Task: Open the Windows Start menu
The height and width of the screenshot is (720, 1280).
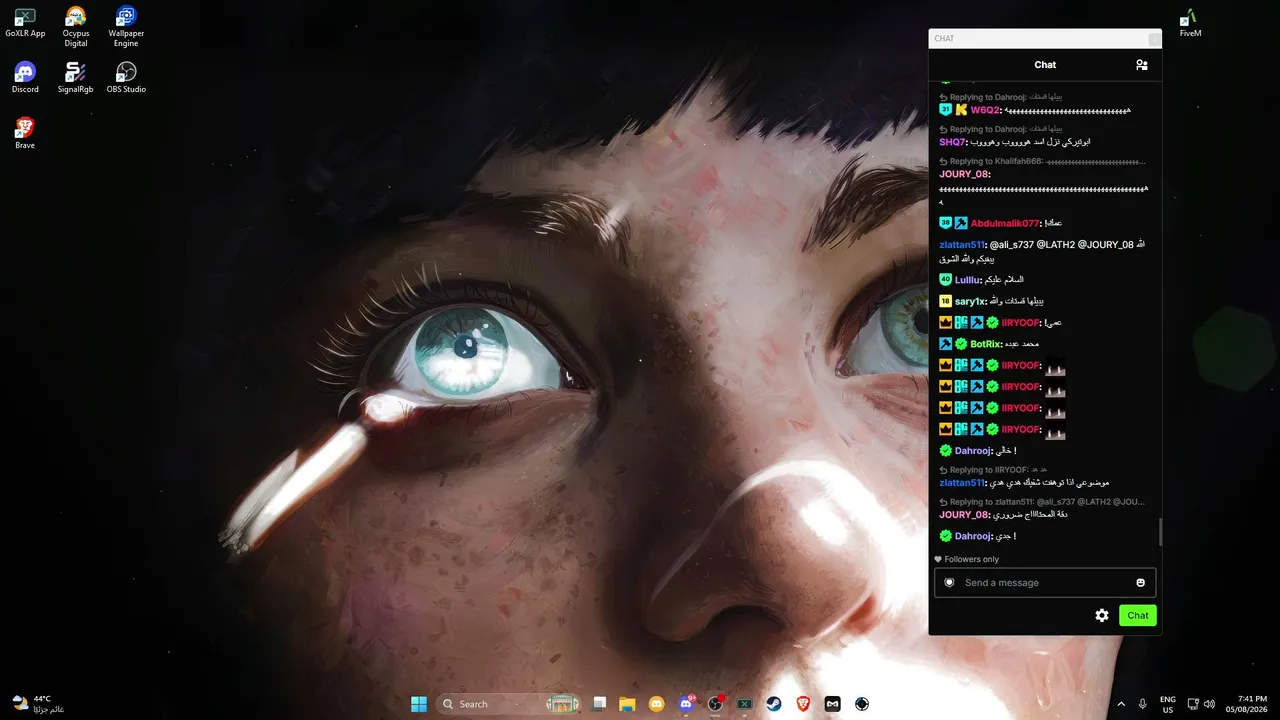Action: click(419, 704)
